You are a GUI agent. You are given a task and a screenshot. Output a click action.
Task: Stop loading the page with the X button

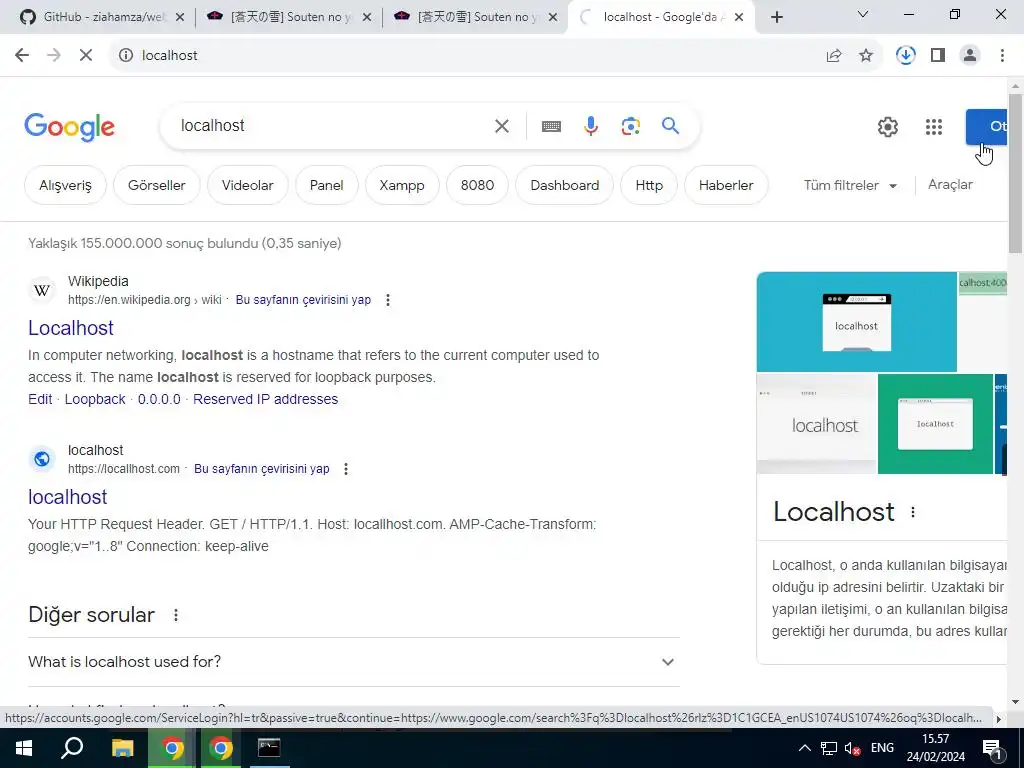(x=86, y=56)
